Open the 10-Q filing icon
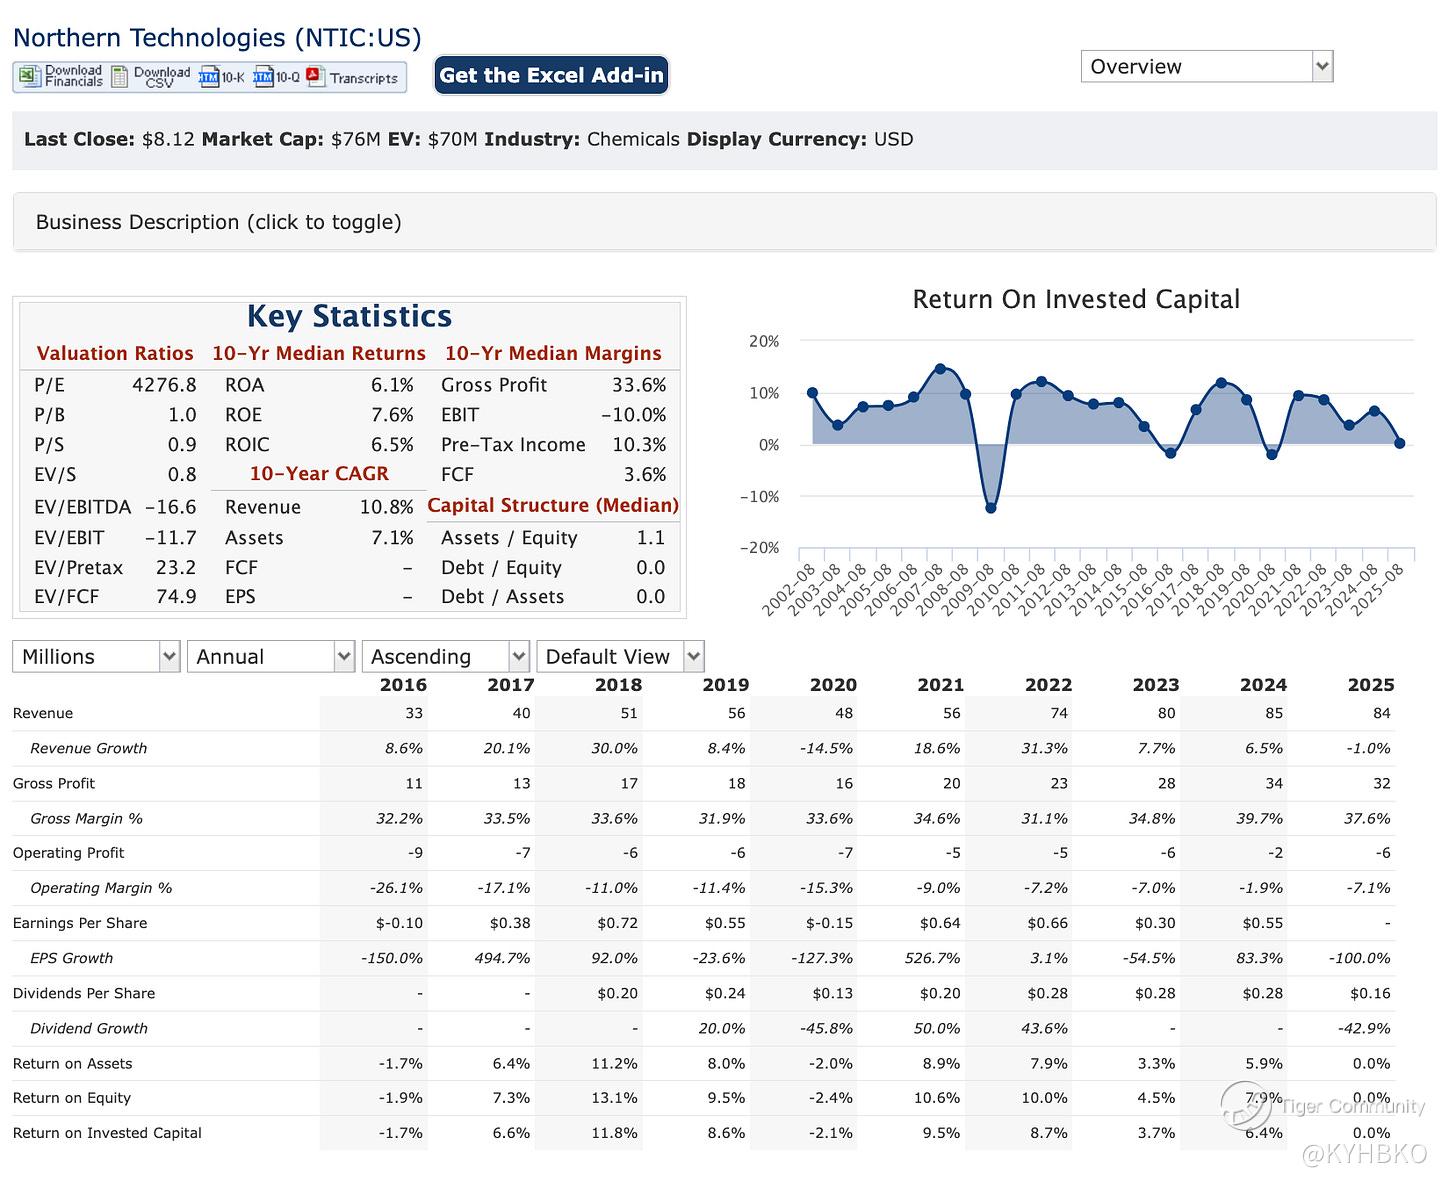1456x1187 pixels. [x=263, y=77]
